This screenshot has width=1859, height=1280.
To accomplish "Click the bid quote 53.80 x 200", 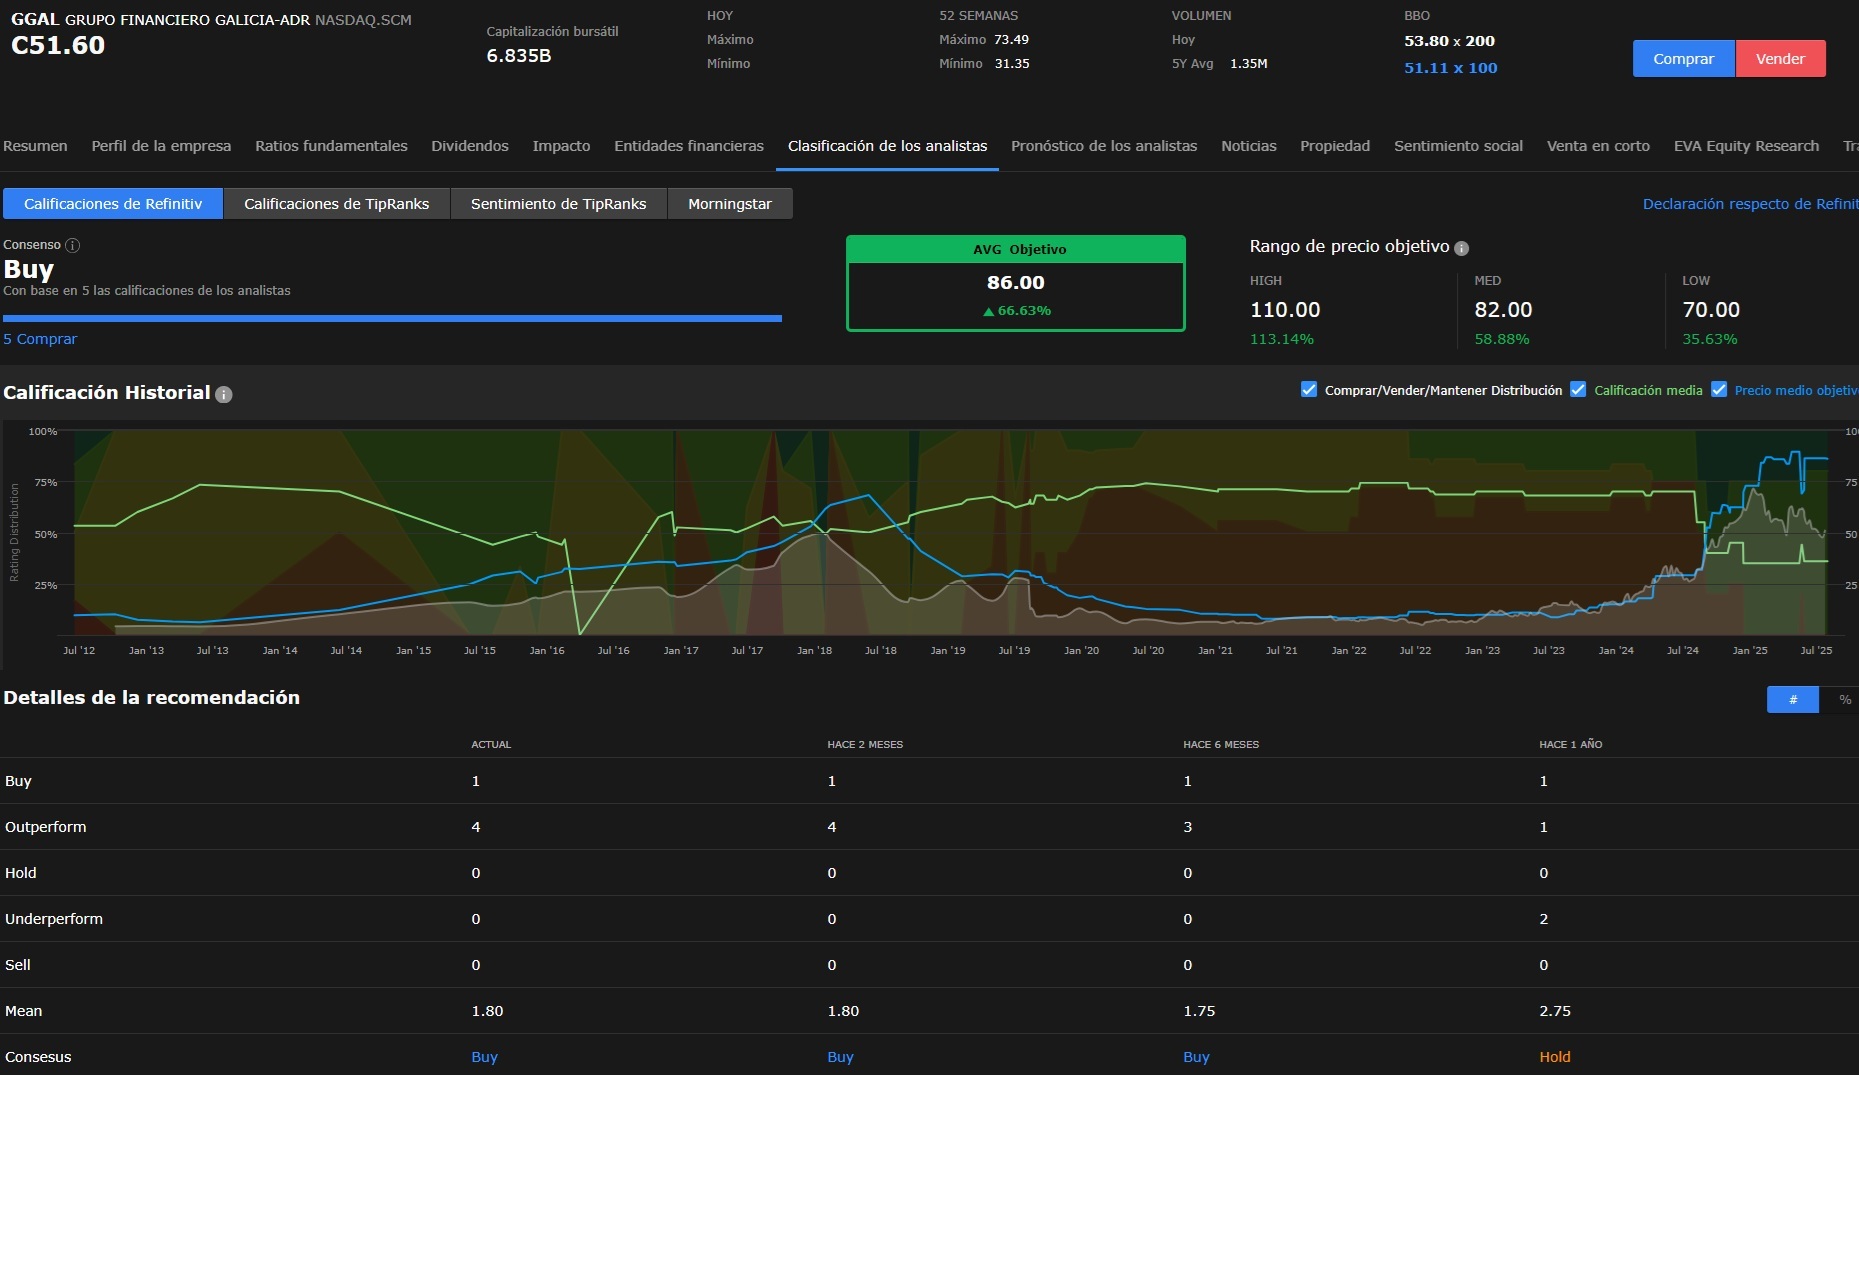I will pyautogui.click(x=1449, y=41).
